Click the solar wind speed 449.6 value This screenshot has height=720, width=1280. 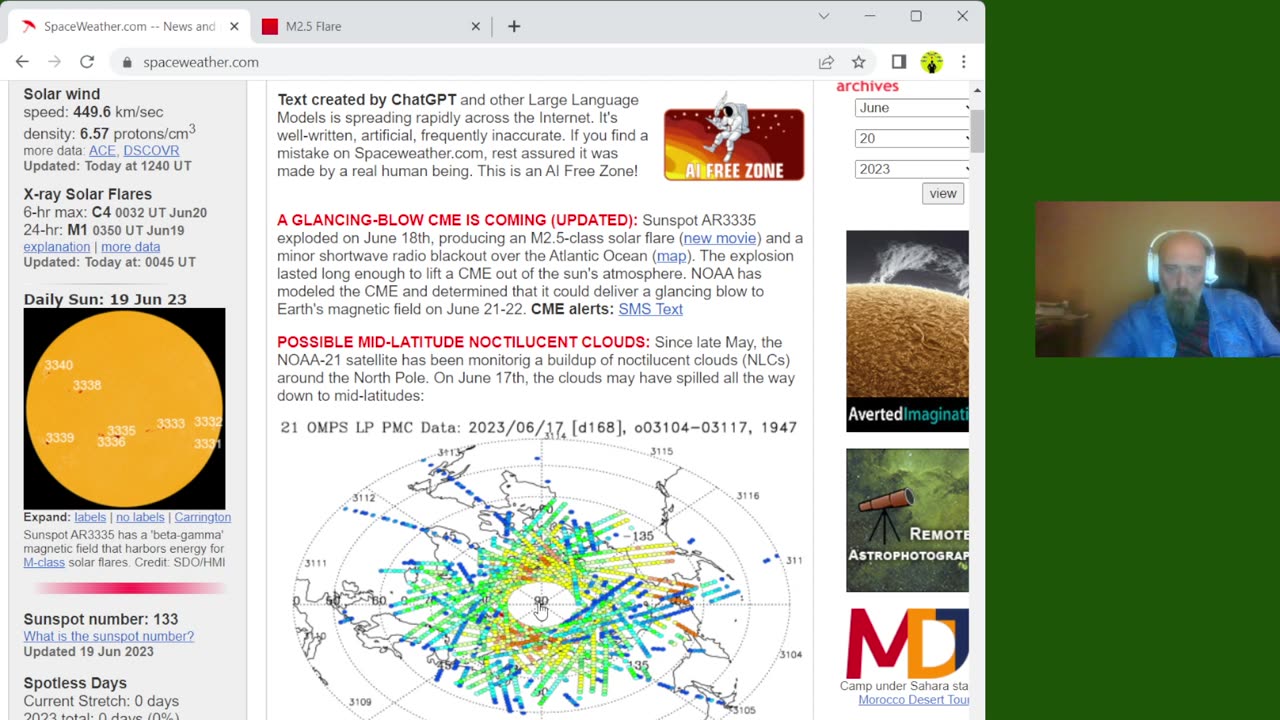click(92, 112)
